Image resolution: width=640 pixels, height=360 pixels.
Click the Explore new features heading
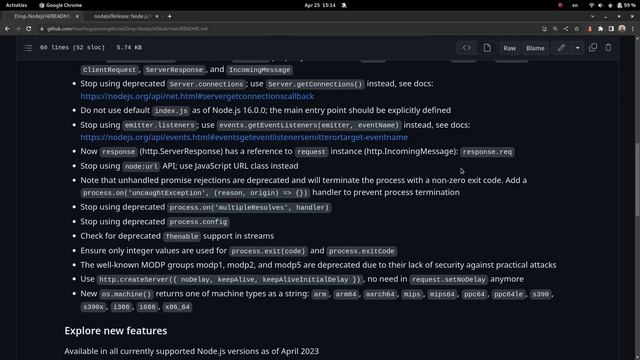[116, 331]
